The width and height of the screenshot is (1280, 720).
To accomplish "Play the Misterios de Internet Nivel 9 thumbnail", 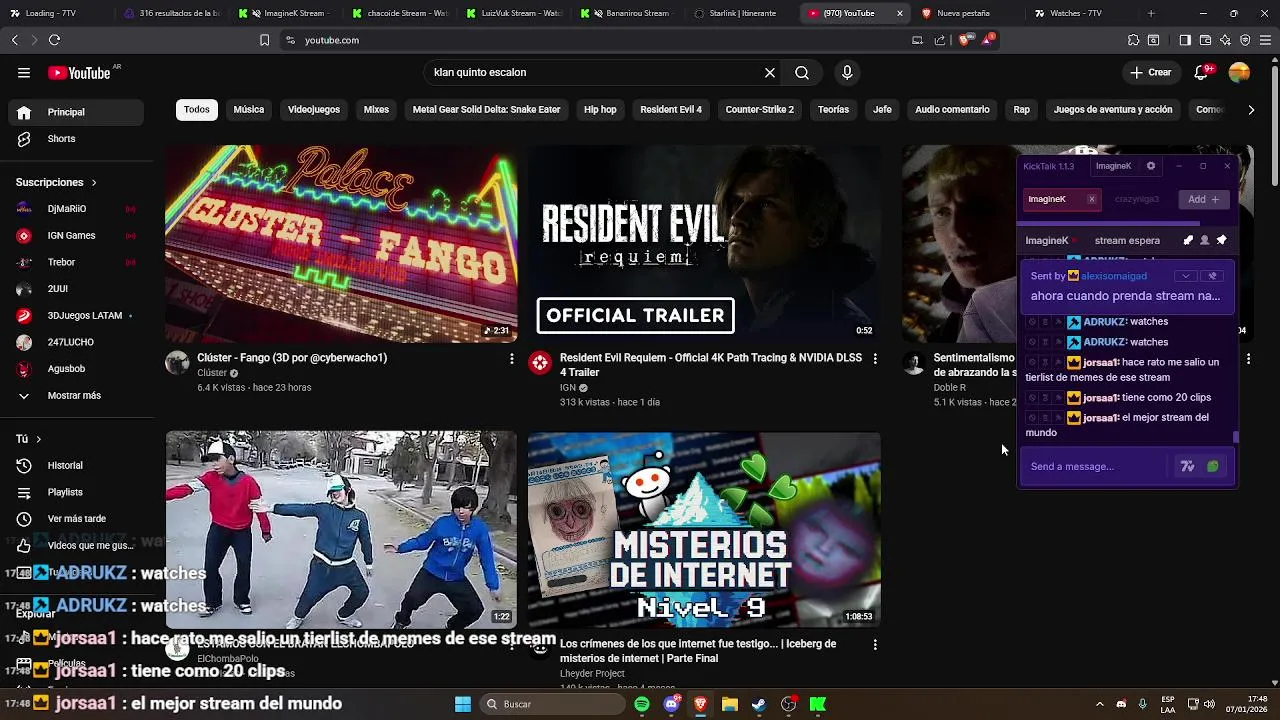I will click(704, 530).
